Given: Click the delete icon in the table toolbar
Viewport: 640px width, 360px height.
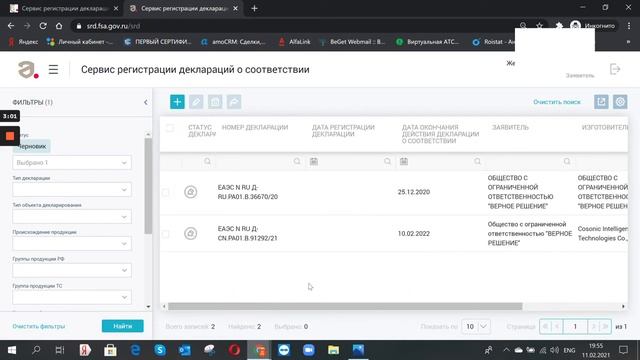Looking at the screenshot, I should coord(215,102).
